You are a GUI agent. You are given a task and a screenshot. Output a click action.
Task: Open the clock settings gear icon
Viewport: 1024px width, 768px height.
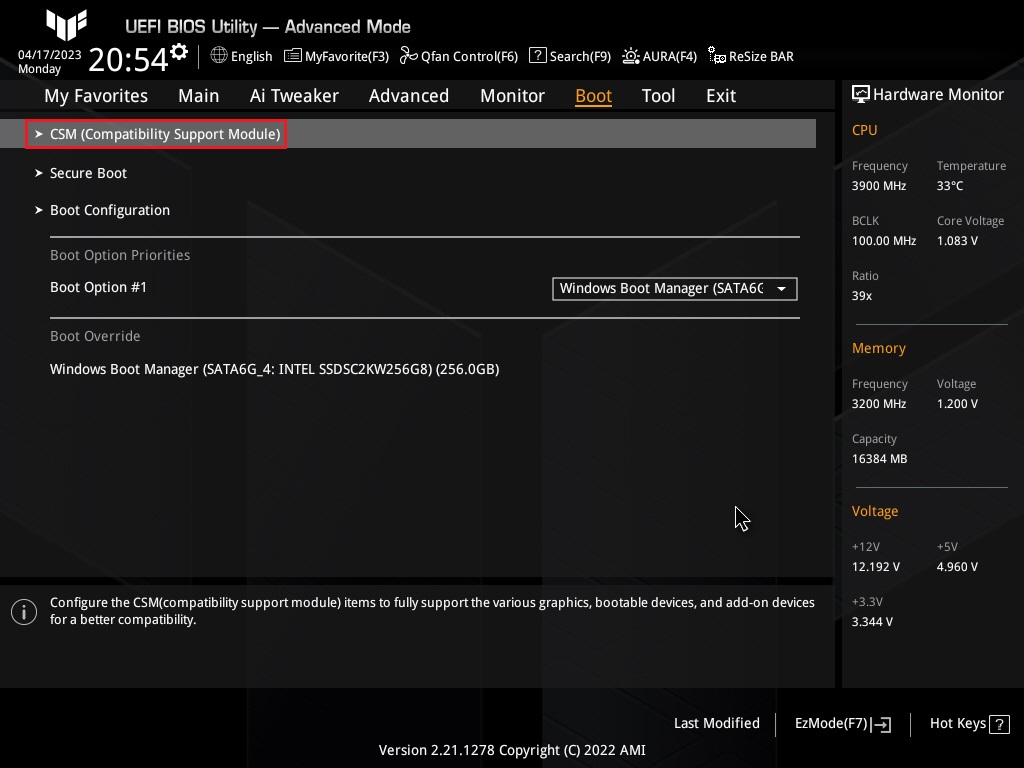tap(179, 52)
